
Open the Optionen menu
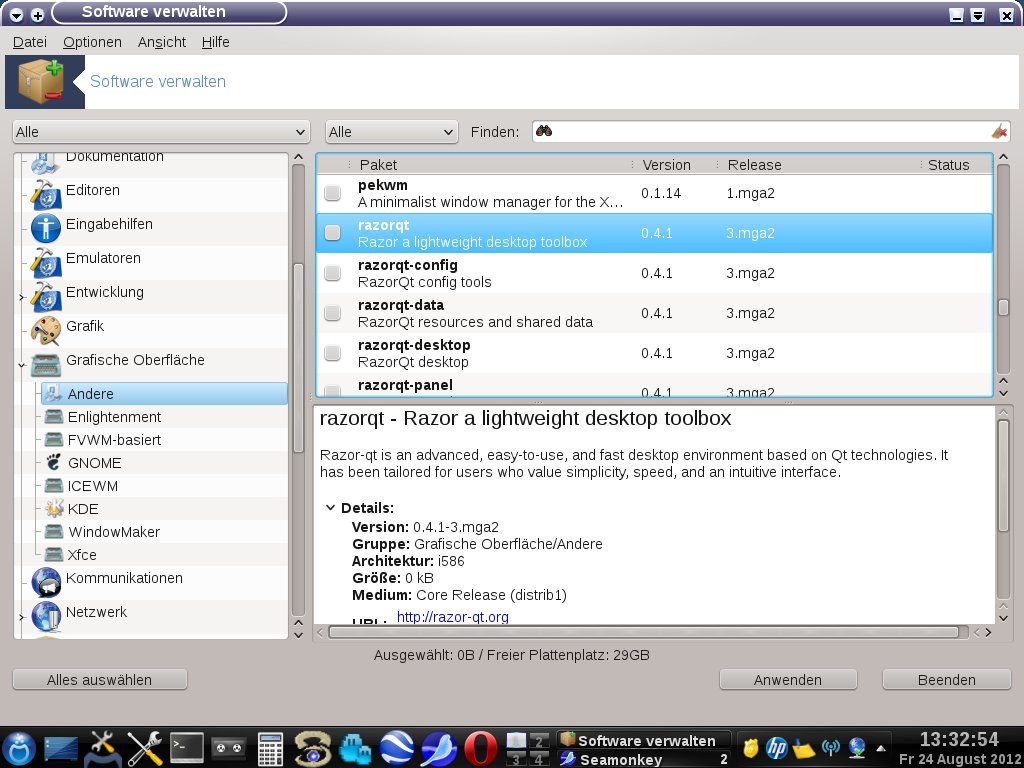(92, 42)
